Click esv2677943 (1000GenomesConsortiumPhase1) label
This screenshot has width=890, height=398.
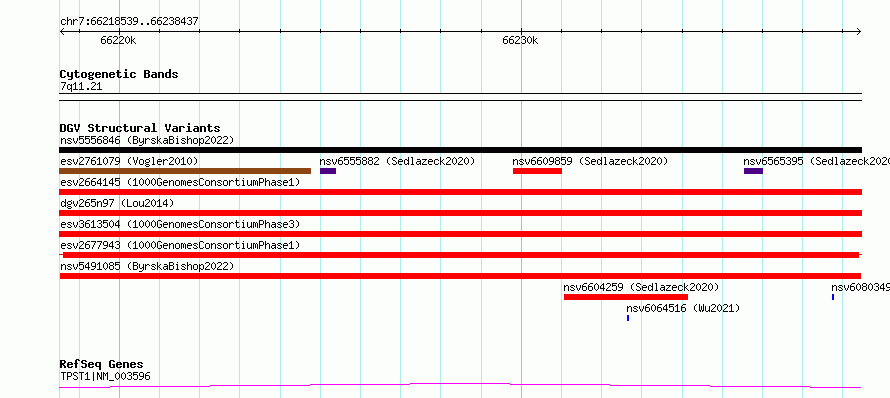(180, 245)
